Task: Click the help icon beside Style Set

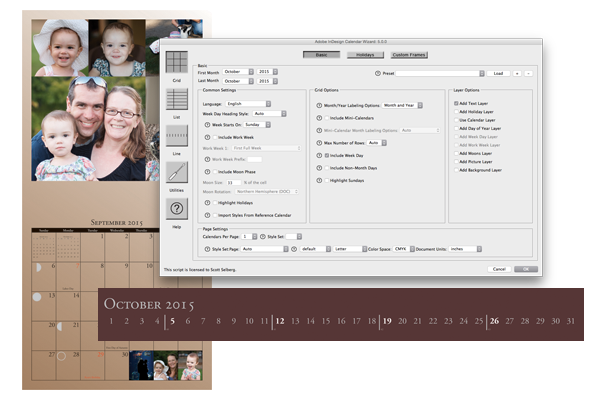Action: [x=263, y=237]
